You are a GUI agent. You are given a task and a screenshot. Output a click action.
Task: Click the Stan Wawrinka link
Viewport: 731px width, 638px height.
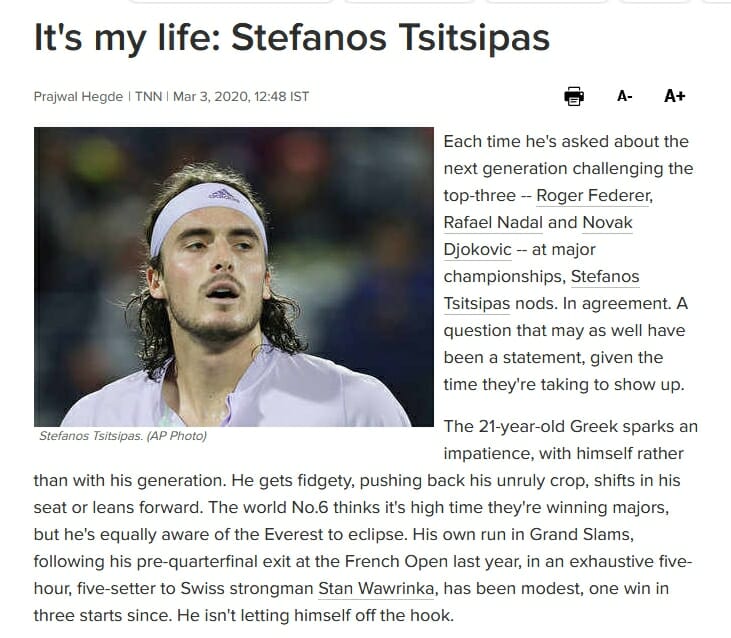[376, 589]
